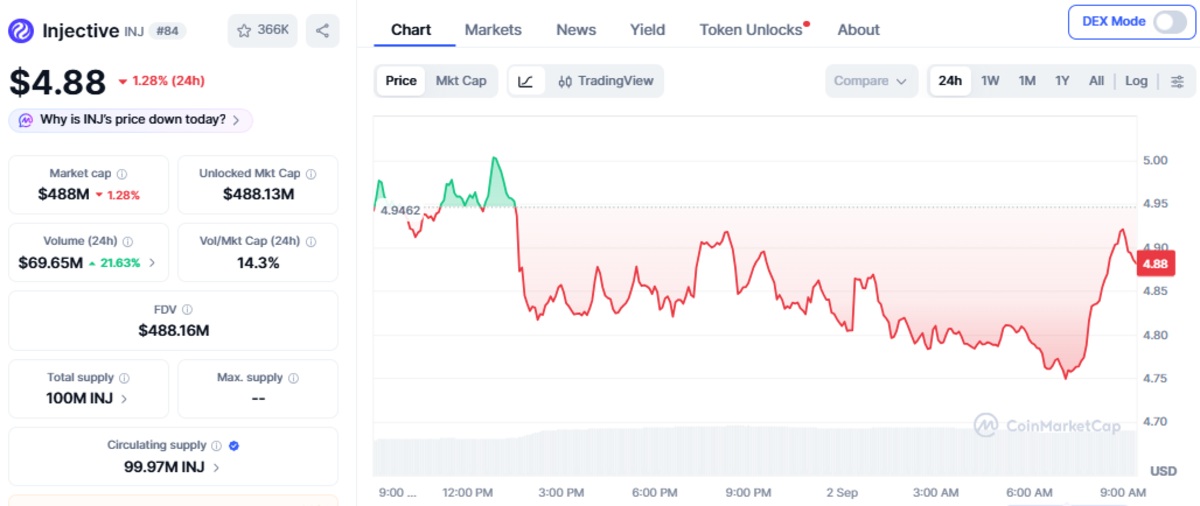Click the $488.16M FDV value
Viewport: 1200px width, 506px height.
click(x=174, y=330)
